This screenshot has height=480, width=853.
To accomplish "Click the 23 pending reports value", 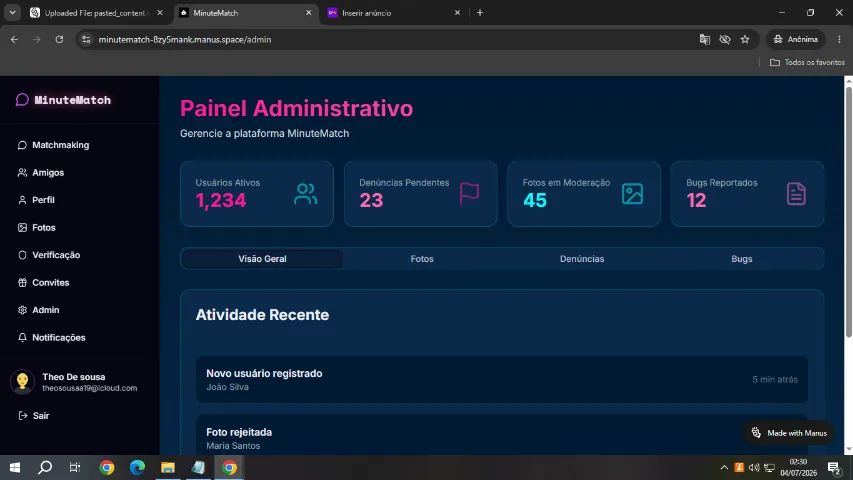I will pyautogui.click(x=371, y=200).
